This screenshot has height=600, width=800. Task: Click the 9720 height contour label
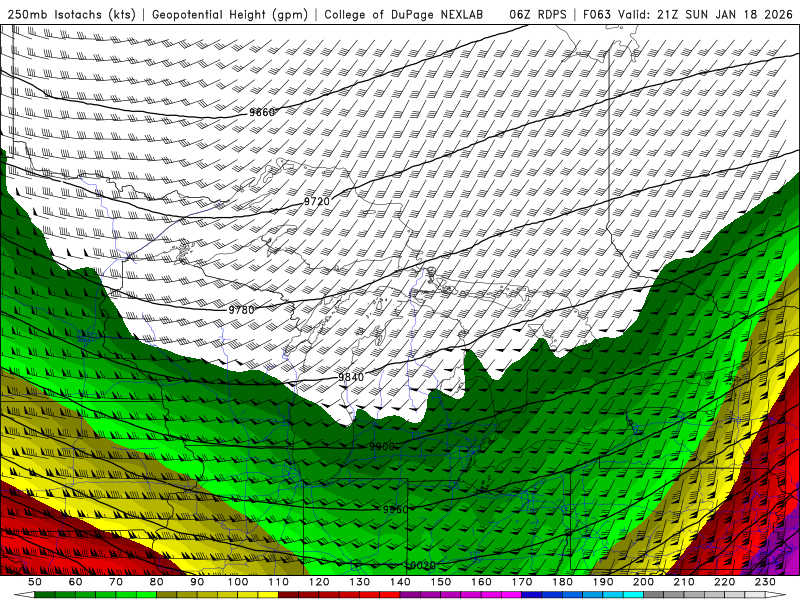[x=317, y=202]
